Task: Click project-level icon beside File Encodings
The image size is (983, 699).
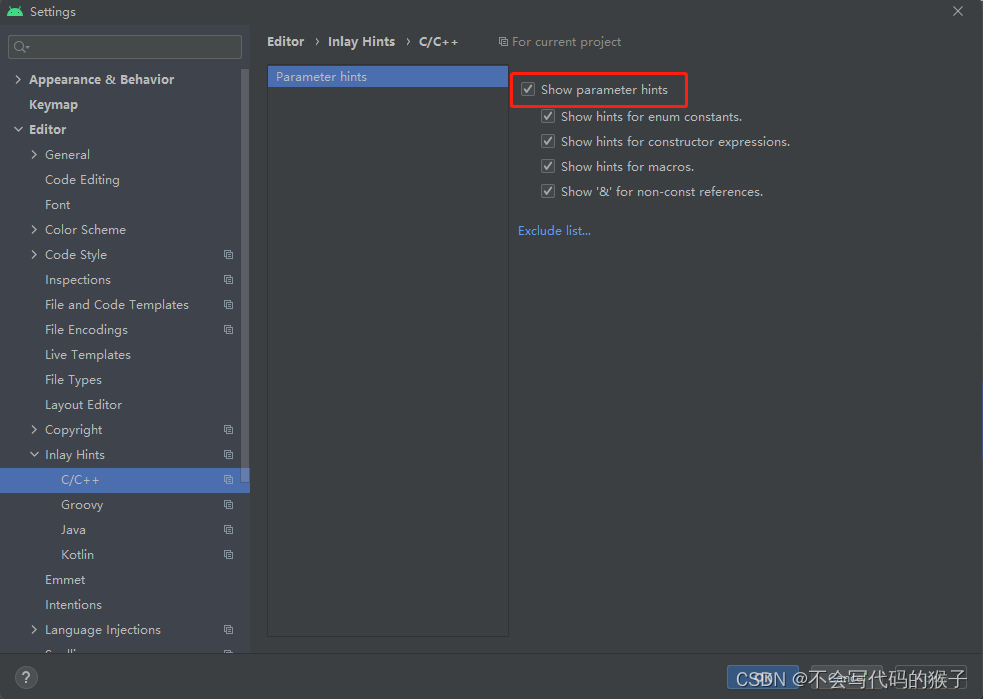Action: coord(228,330)
